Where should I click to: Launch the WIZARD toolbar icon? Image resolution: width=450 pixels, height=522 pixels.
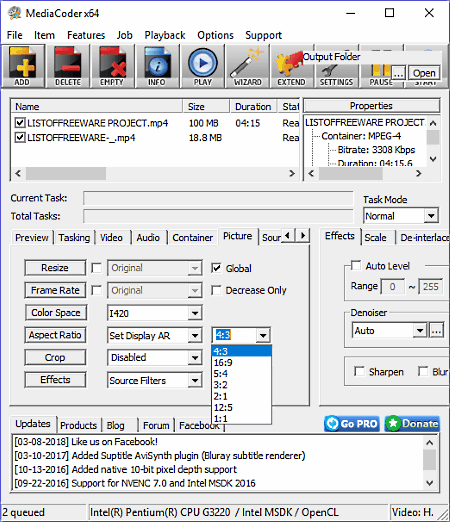(247, 66)
